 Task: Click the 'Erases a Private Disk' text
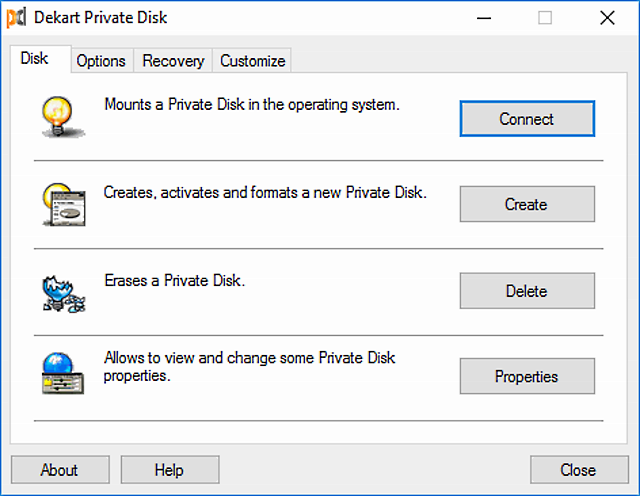click(x=175, y=281)
